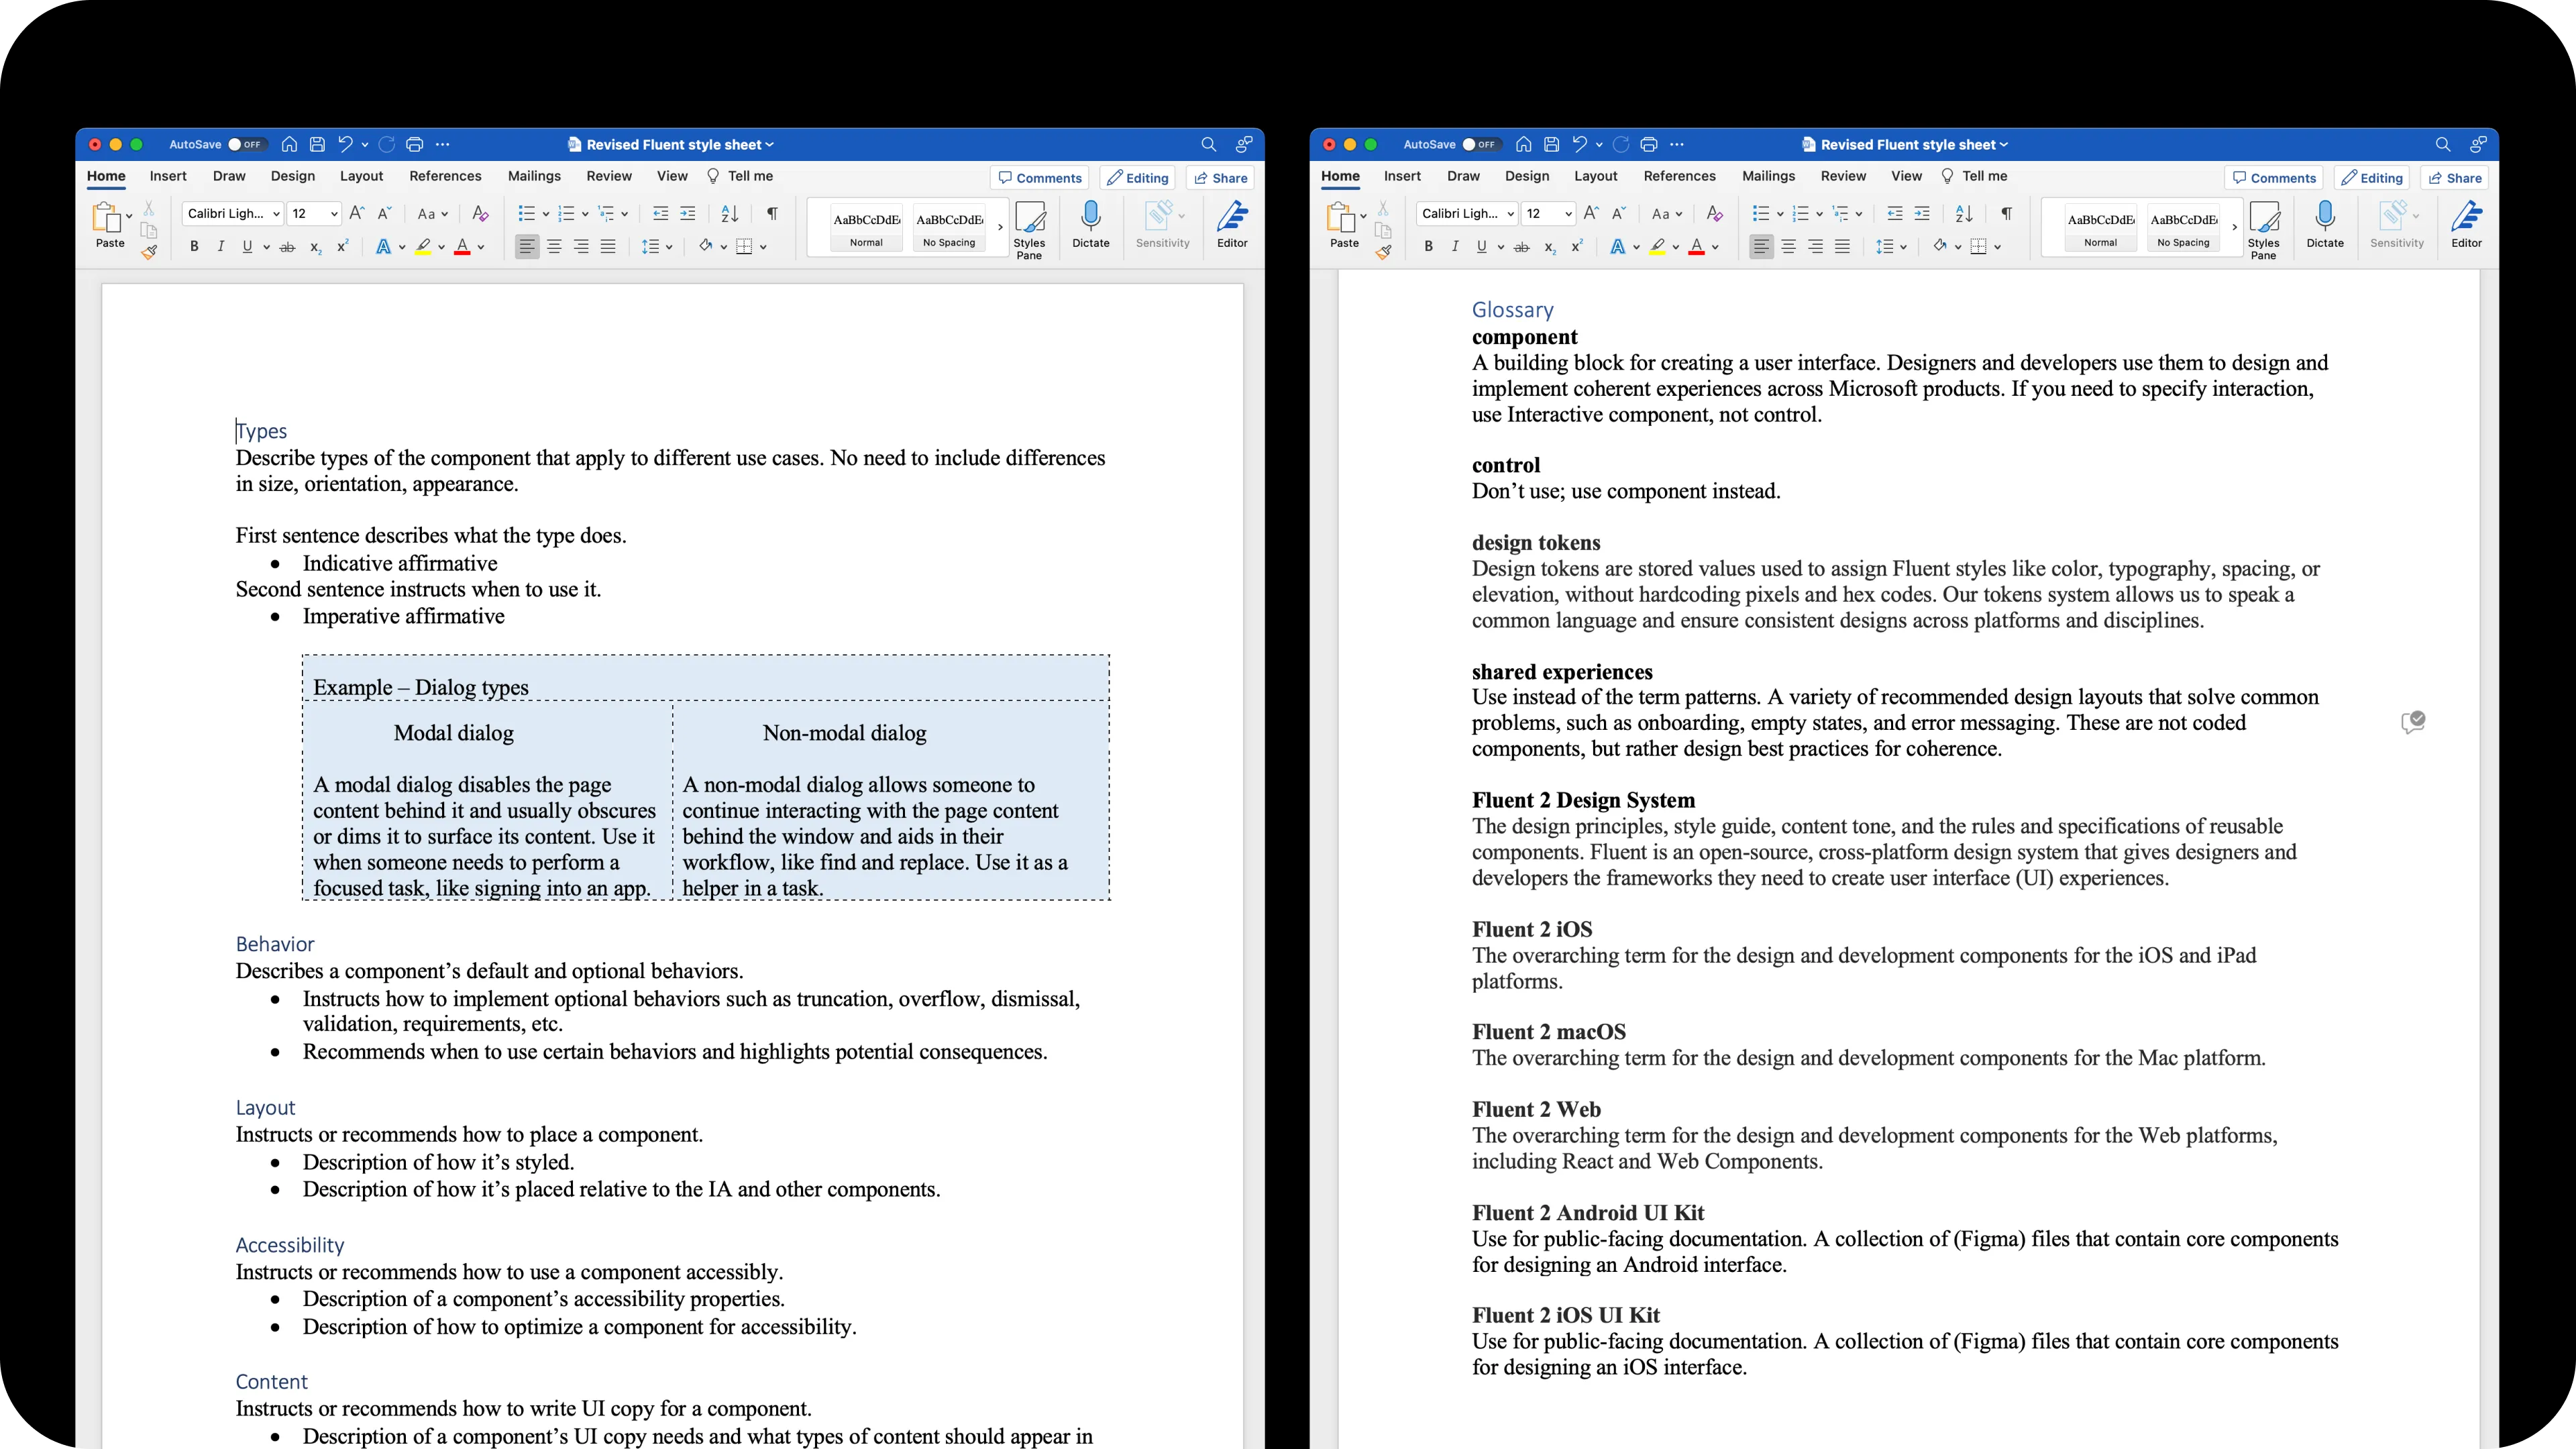Toggle Justify in the right window
Image resolution: width=2576 pixels, height=1449 pixels.
tap(1842, 246)
